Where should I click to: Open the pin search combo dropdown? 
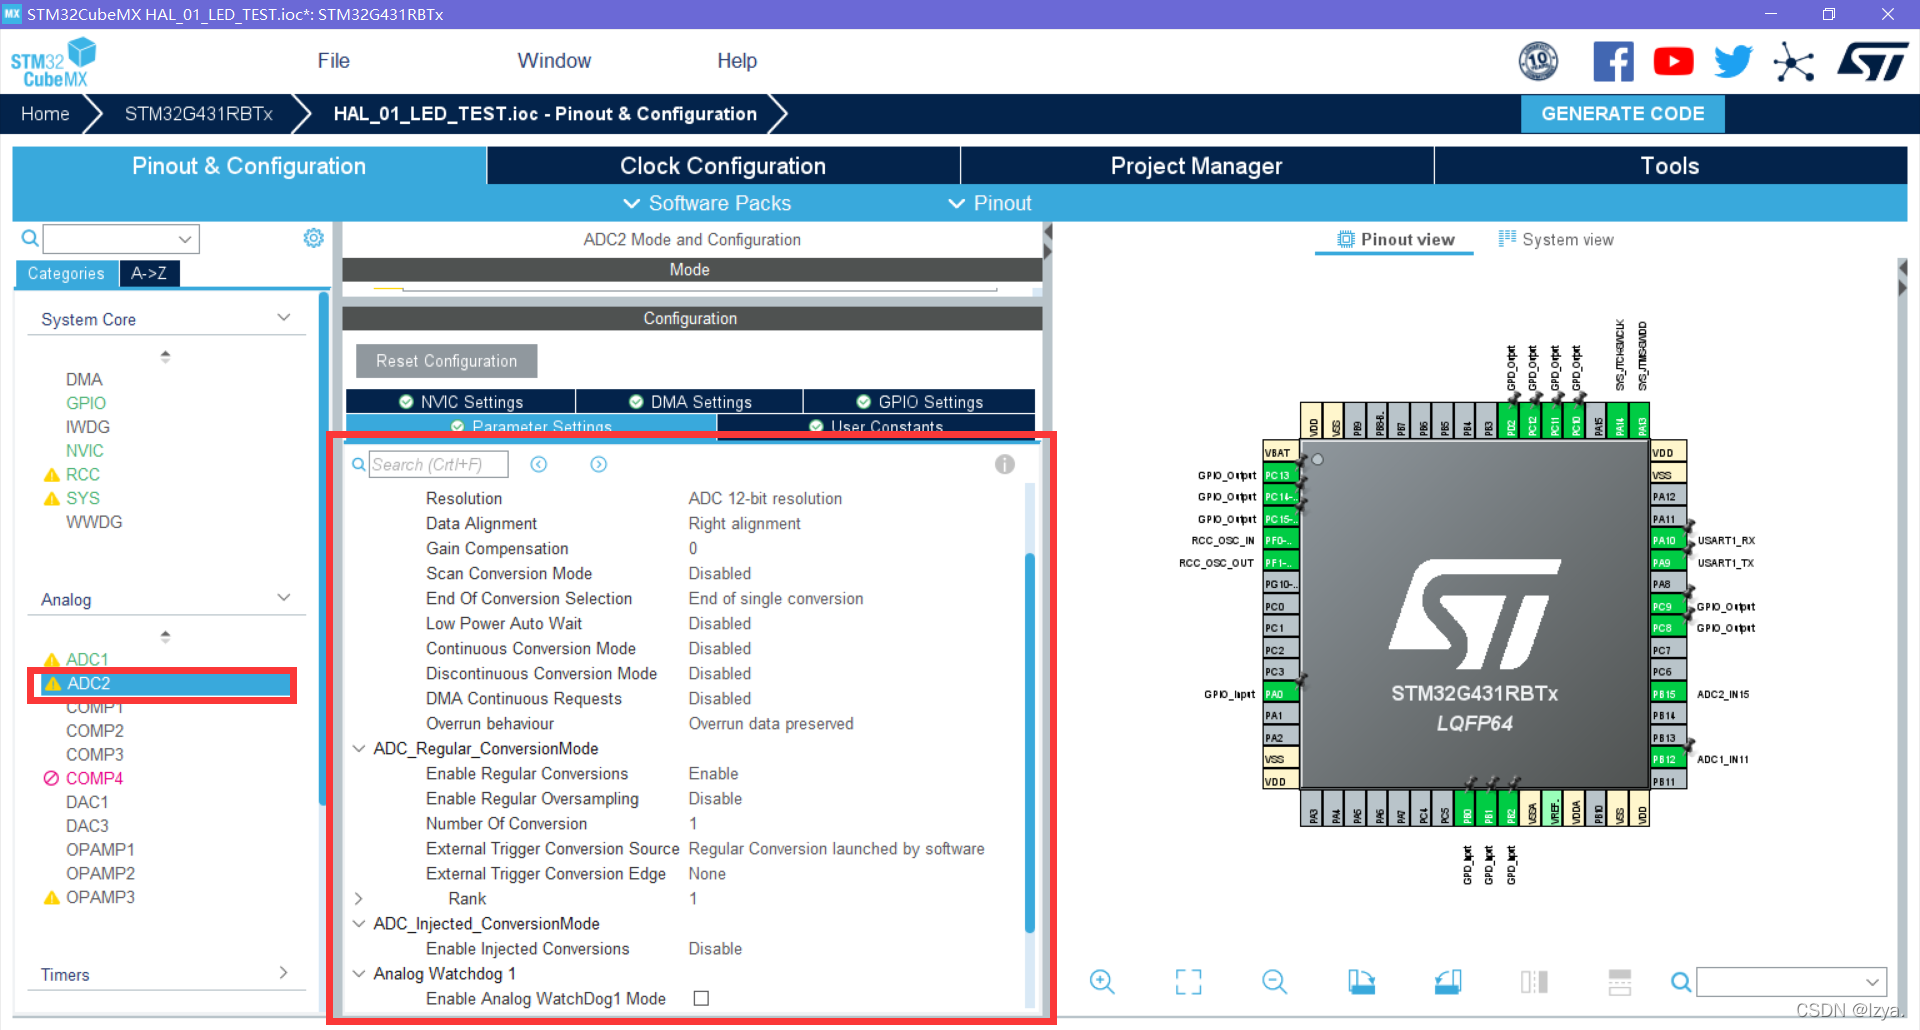1873,983
